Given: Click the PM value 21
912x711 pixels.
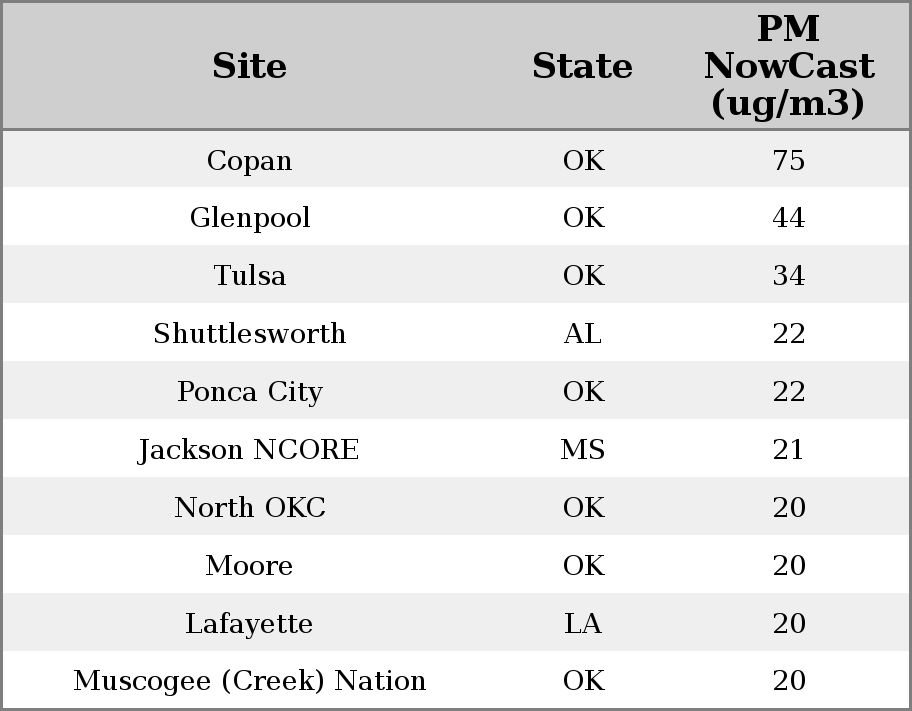Looking at the screenshot, I should (x=788, y=449).
